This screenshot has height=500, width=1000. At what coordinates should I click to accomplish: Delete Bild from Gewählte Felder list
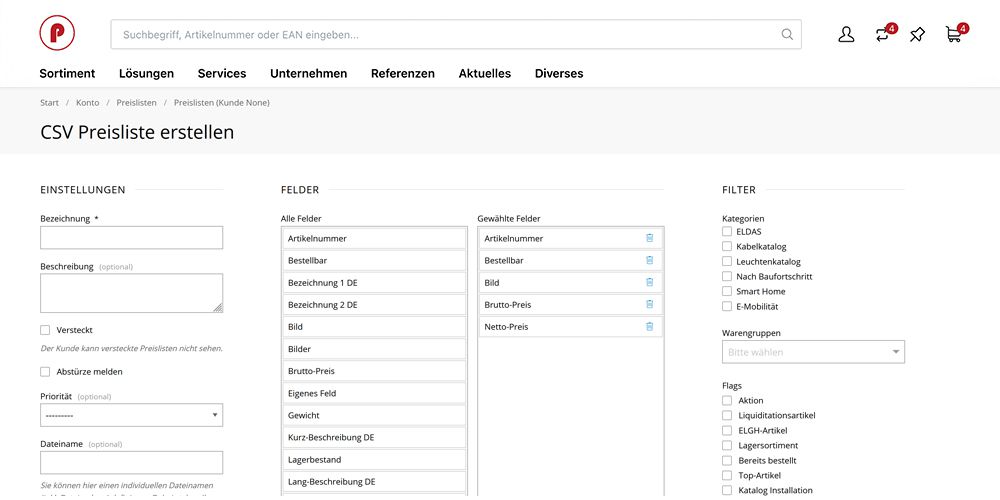649,282
